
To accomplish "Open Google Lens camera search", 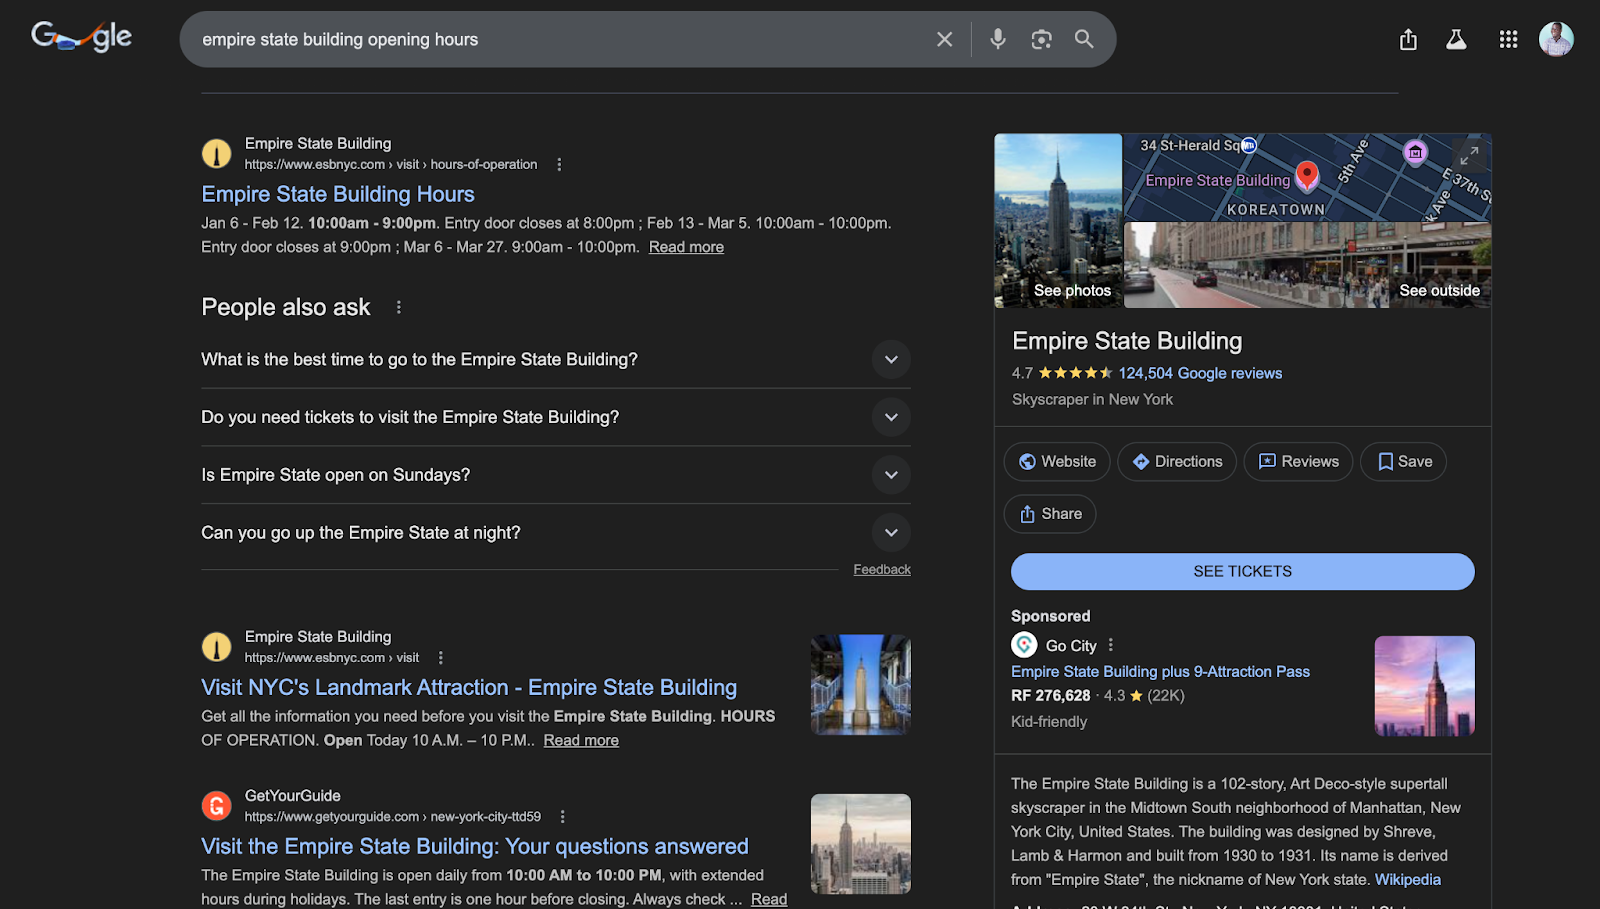I will coord(1041,39).
